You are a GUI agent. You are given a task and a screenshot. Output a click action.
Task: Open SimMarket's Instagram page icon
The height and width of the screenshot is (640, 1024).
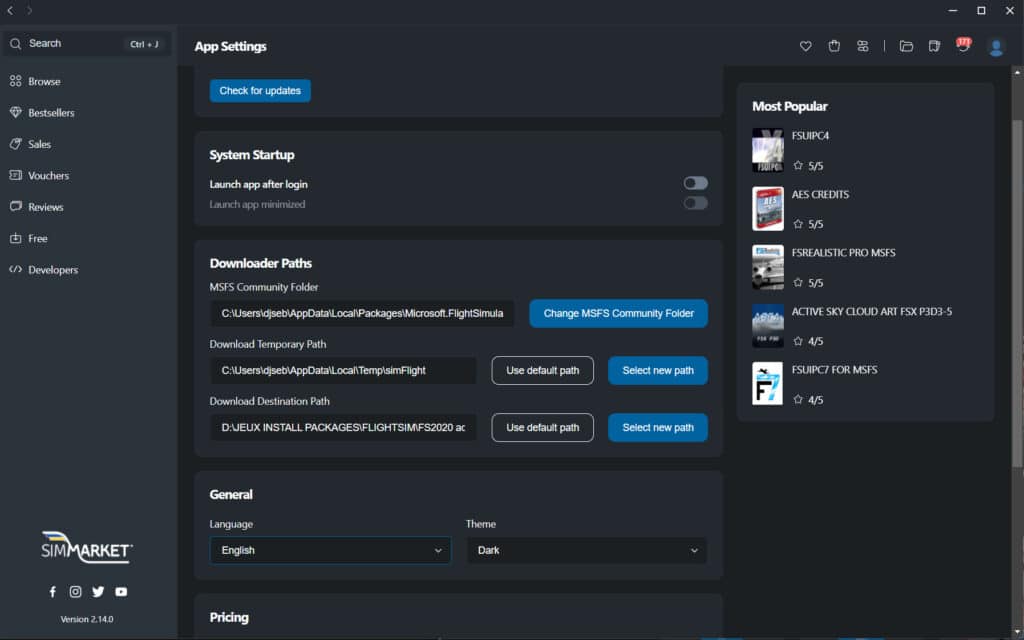coord(75,591)
